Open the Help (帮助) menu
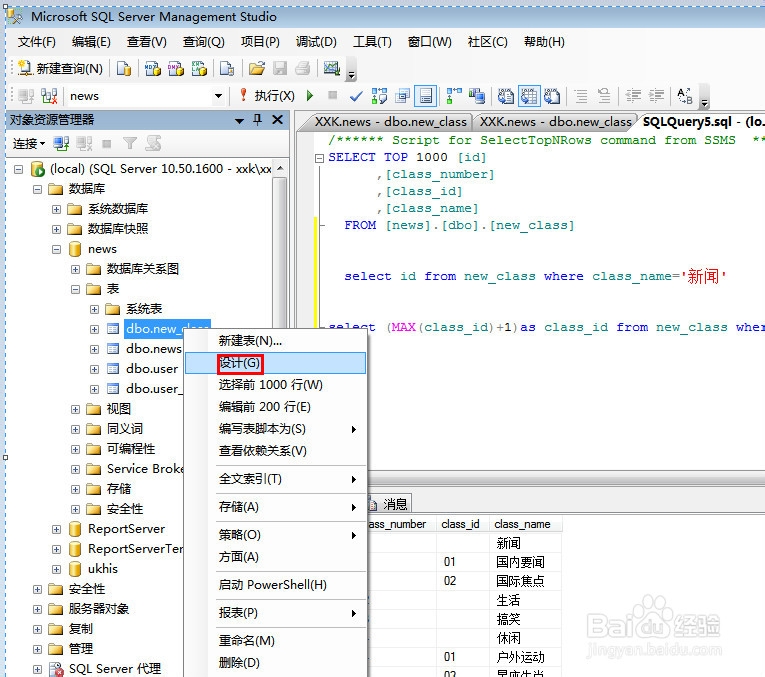765x677 pixels. 544,42
